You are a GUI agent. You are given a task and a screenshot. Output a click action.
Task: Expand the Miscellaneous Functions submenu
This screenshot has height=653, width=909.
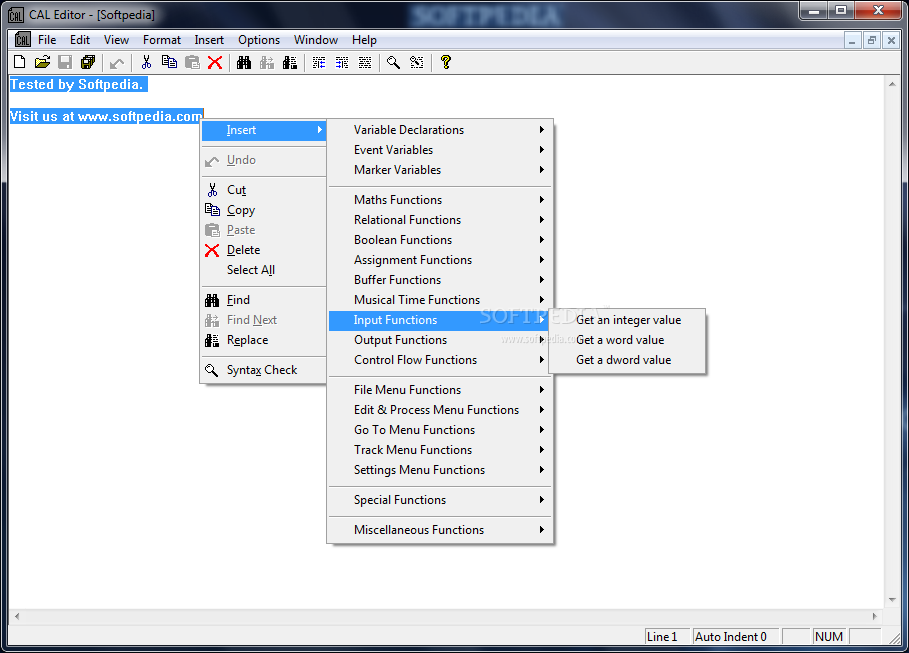440,529
